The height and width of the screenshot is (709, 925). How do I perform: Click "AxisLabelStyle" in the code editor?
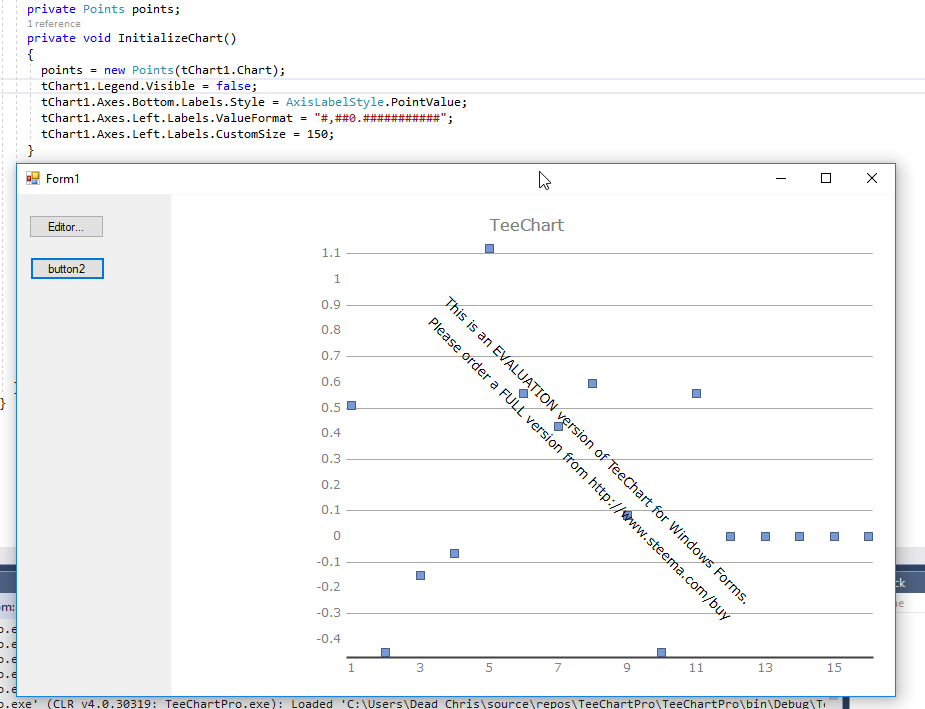(334, 102)
